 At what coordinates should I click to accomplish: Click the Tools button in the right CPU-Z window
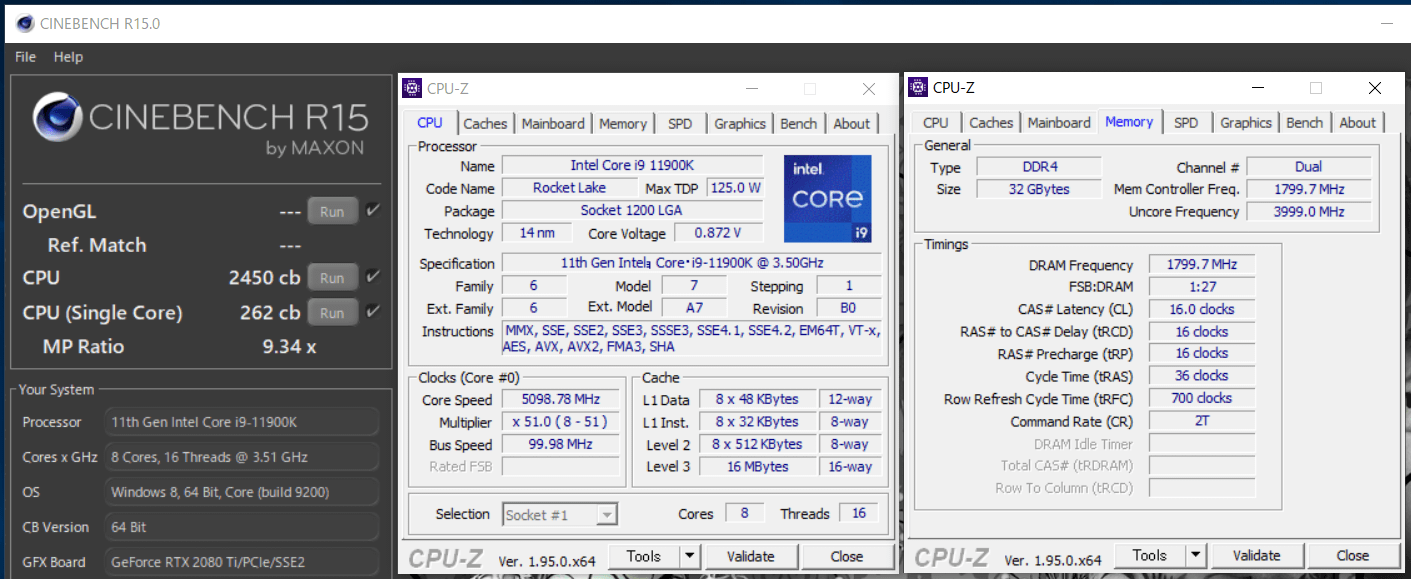click(x=1150, y=555)
